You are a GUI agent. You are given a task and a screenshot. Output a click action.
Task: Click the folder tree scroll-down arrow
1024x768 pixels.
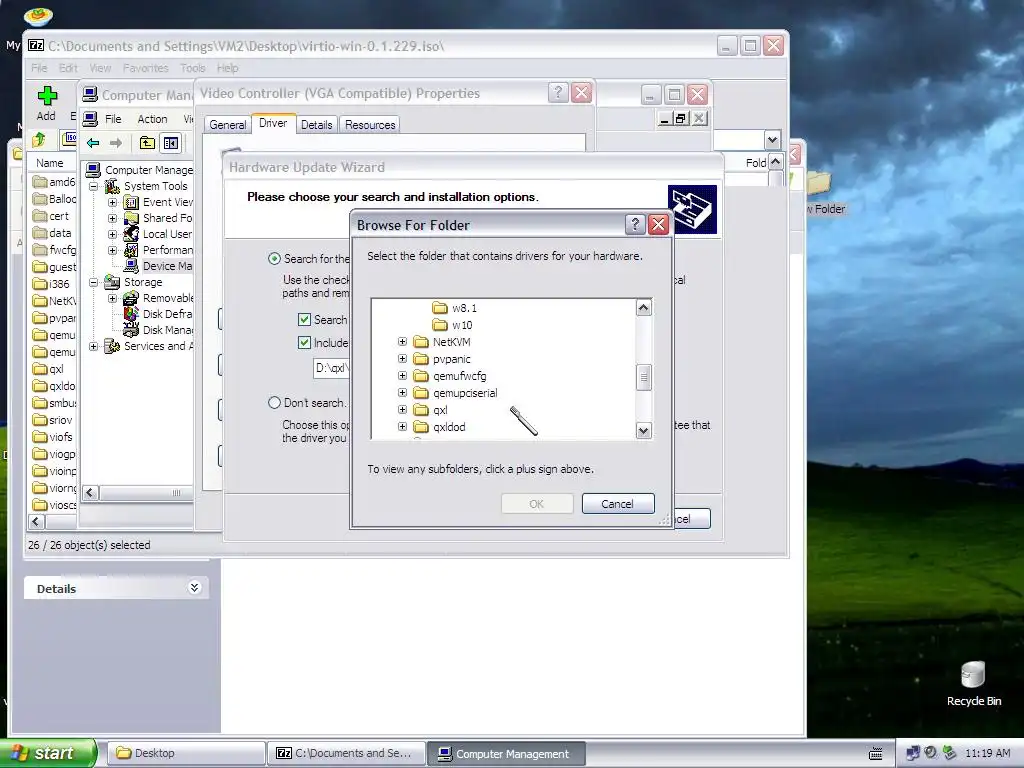pyautogui.click(x=644, y=430)
